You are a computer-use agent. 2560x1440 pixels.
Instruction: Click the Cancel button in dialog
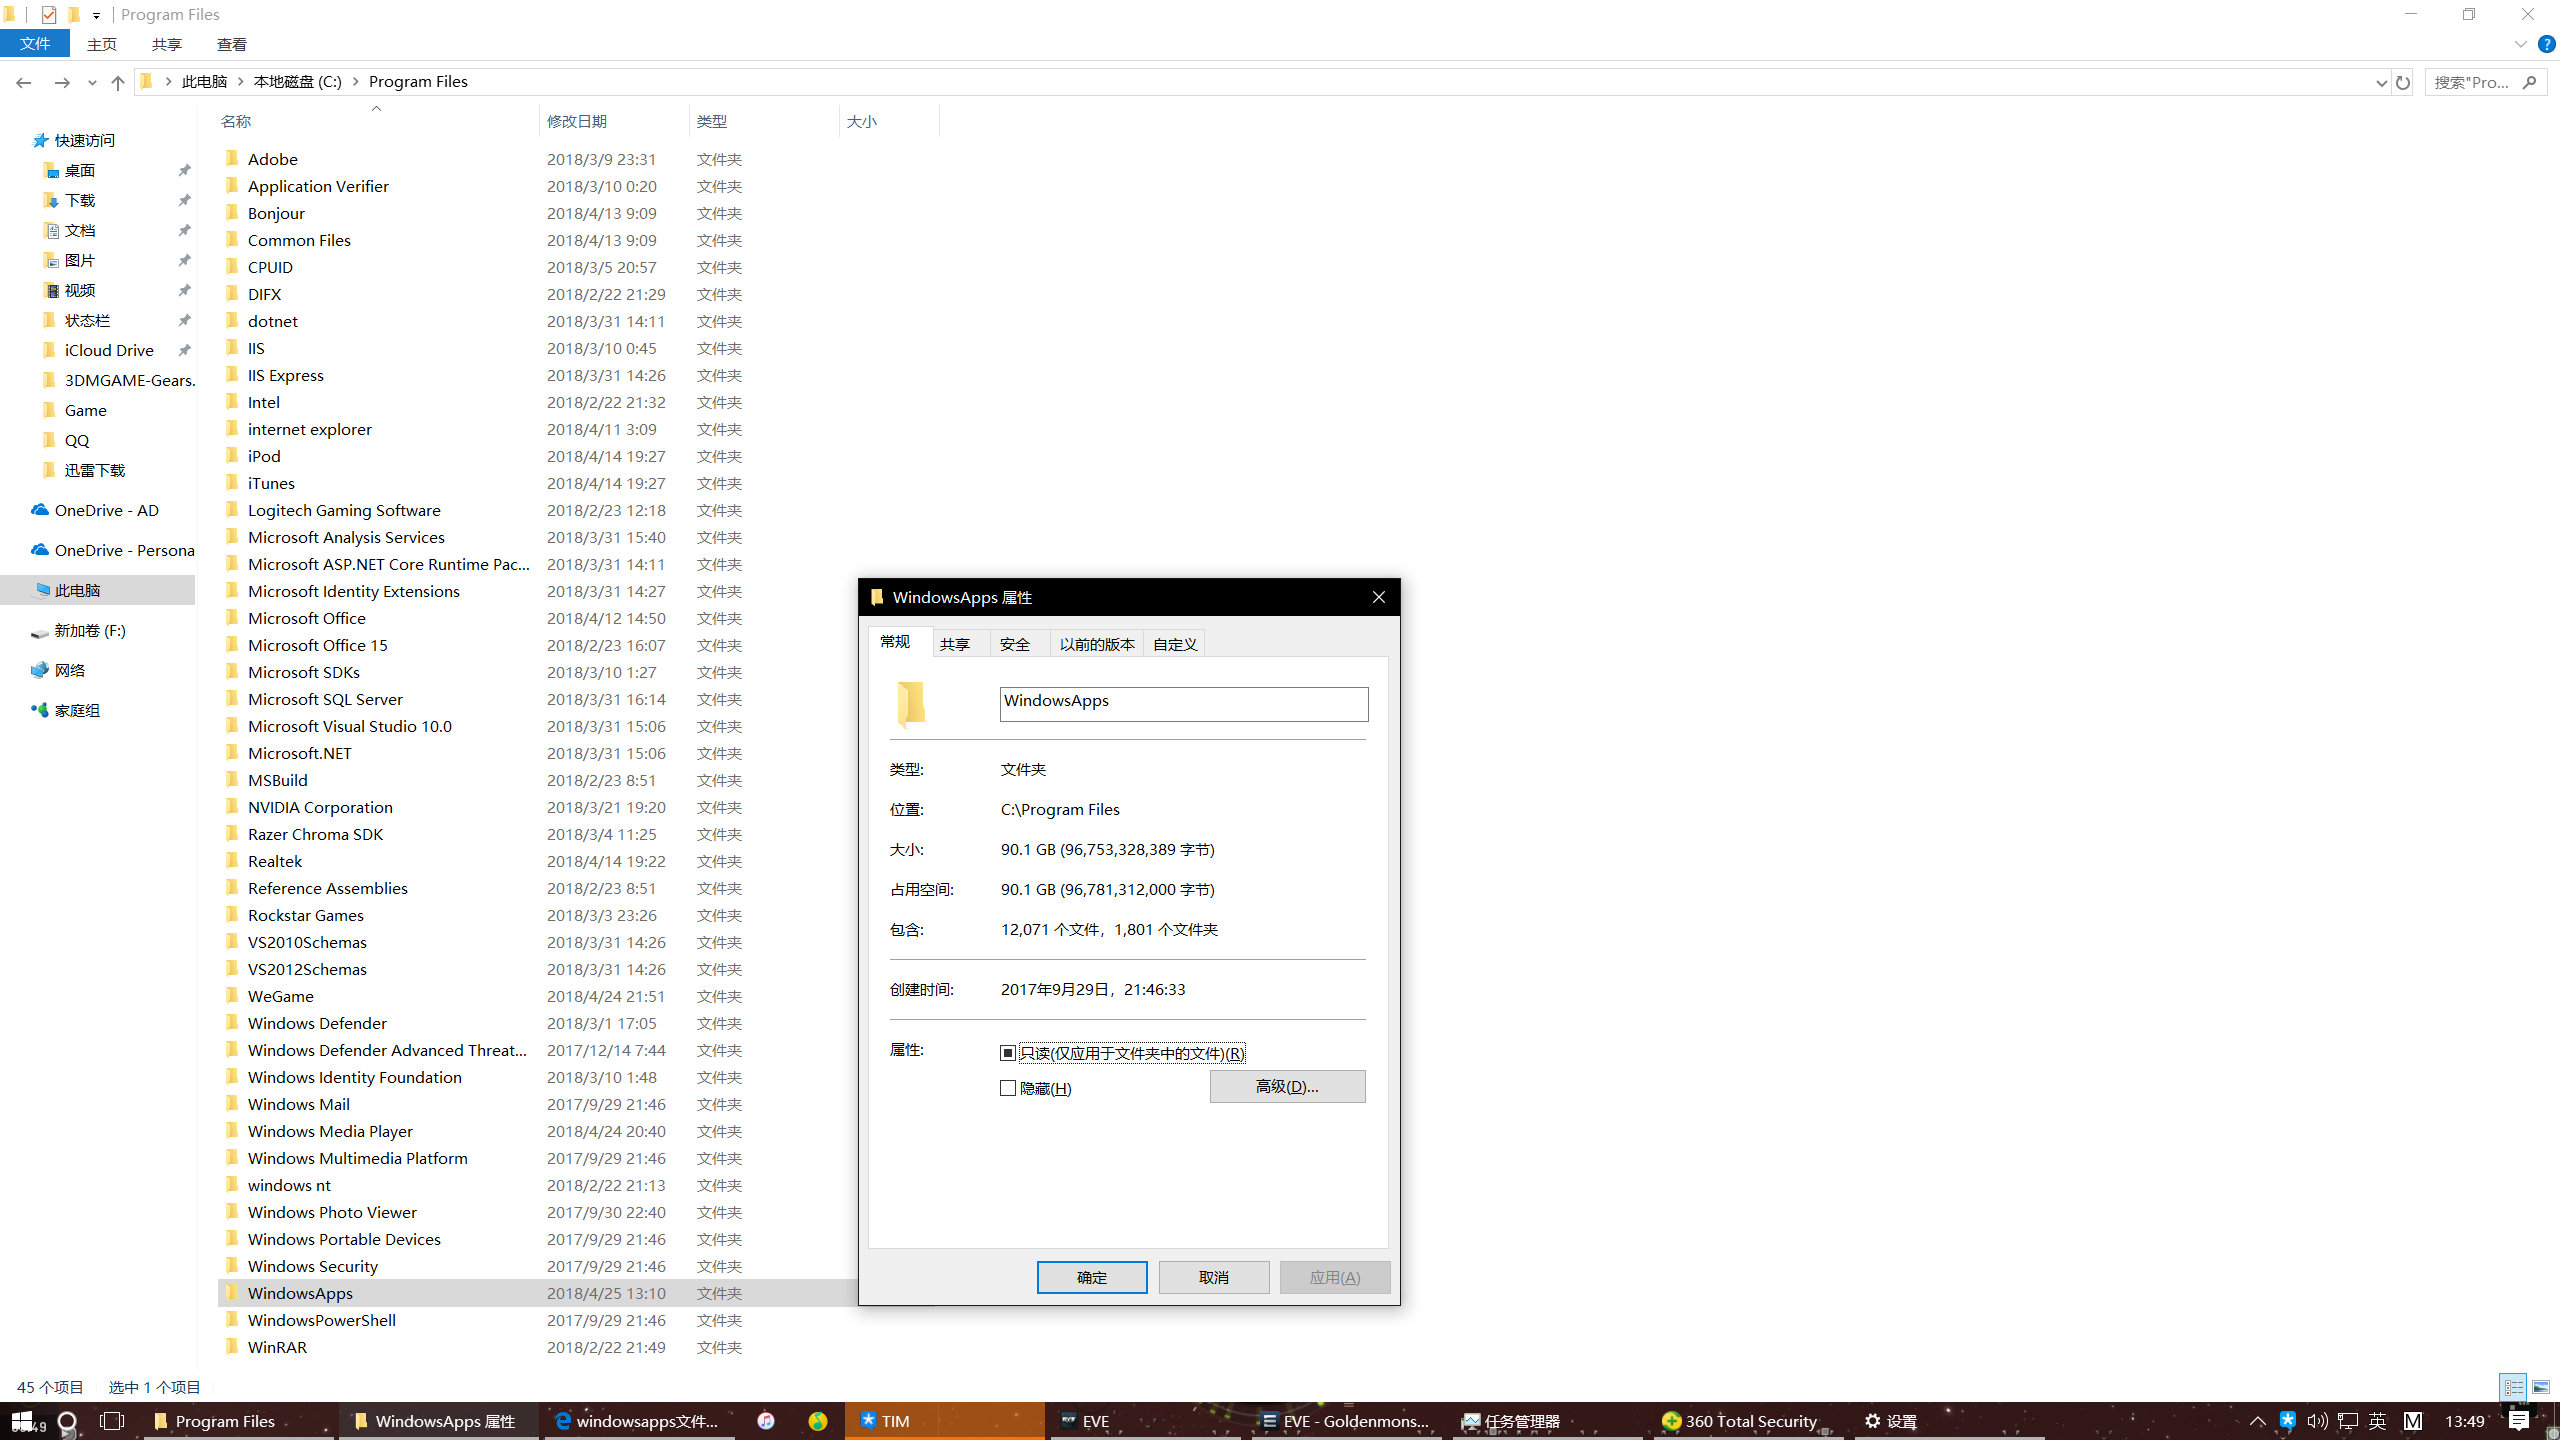point(1213,1277)
